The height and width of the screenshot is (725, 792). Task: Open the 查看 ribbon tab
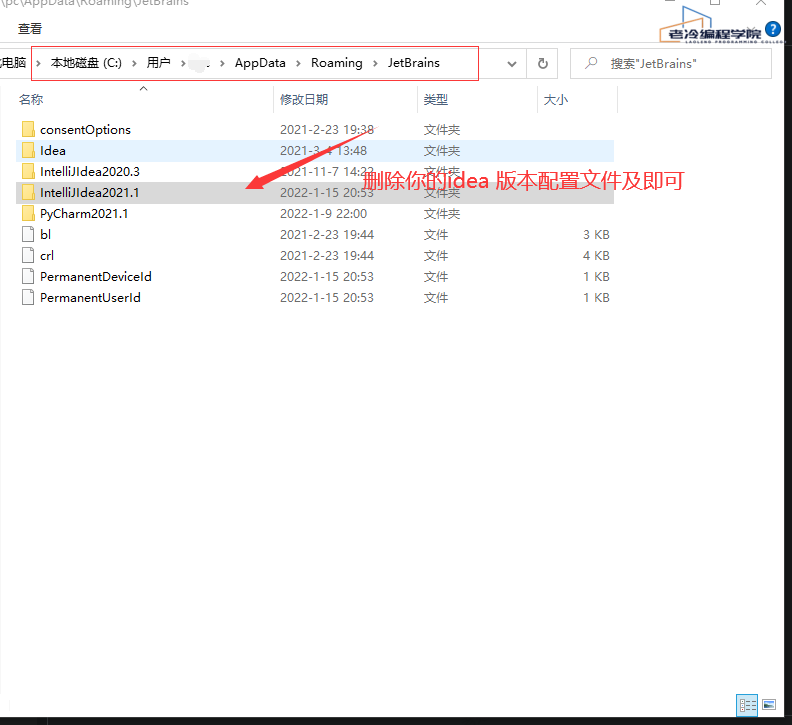point(30,29)
